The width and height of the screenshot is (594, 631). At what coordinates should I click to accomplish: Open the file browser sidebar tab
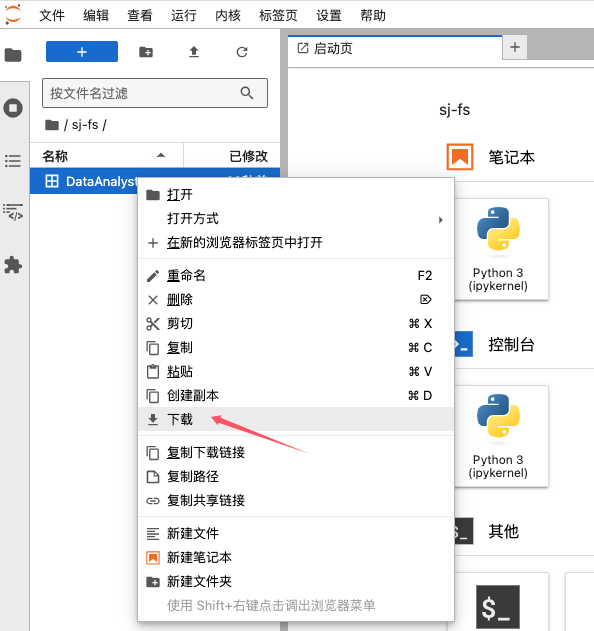[13, 55]
